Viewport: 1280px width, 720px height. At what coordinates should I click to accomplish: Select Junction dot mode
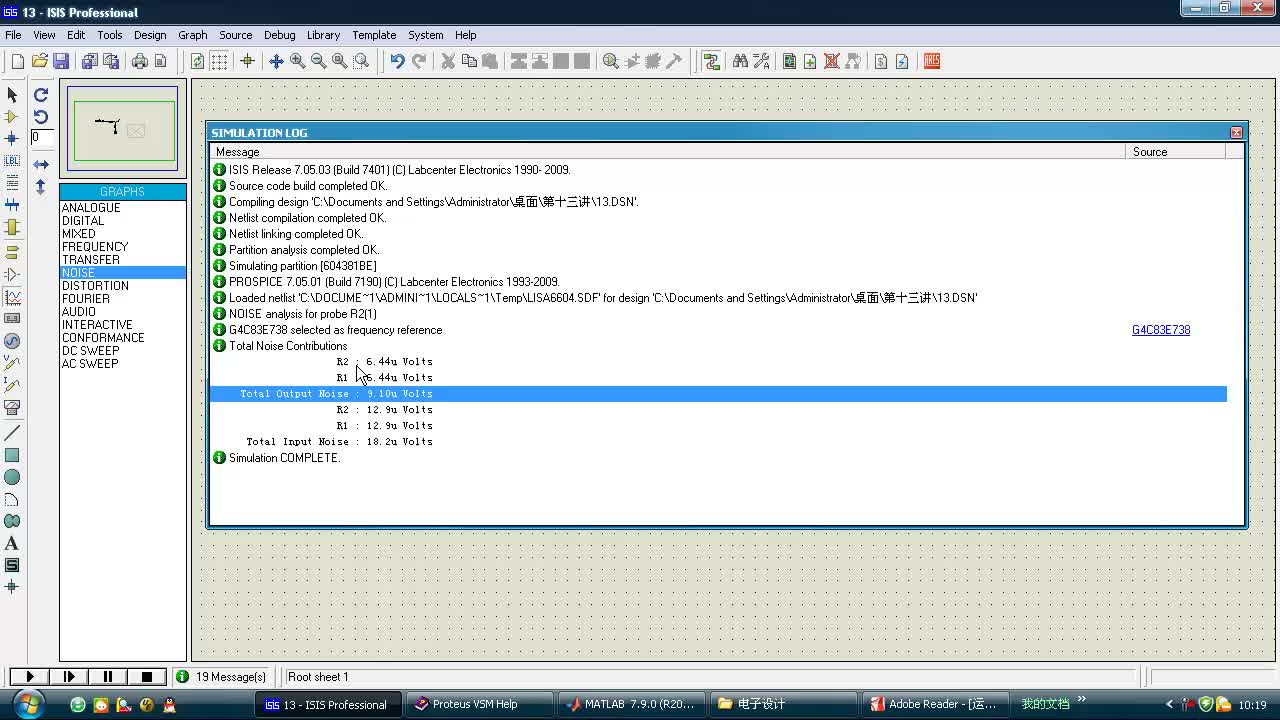[12, 138]
